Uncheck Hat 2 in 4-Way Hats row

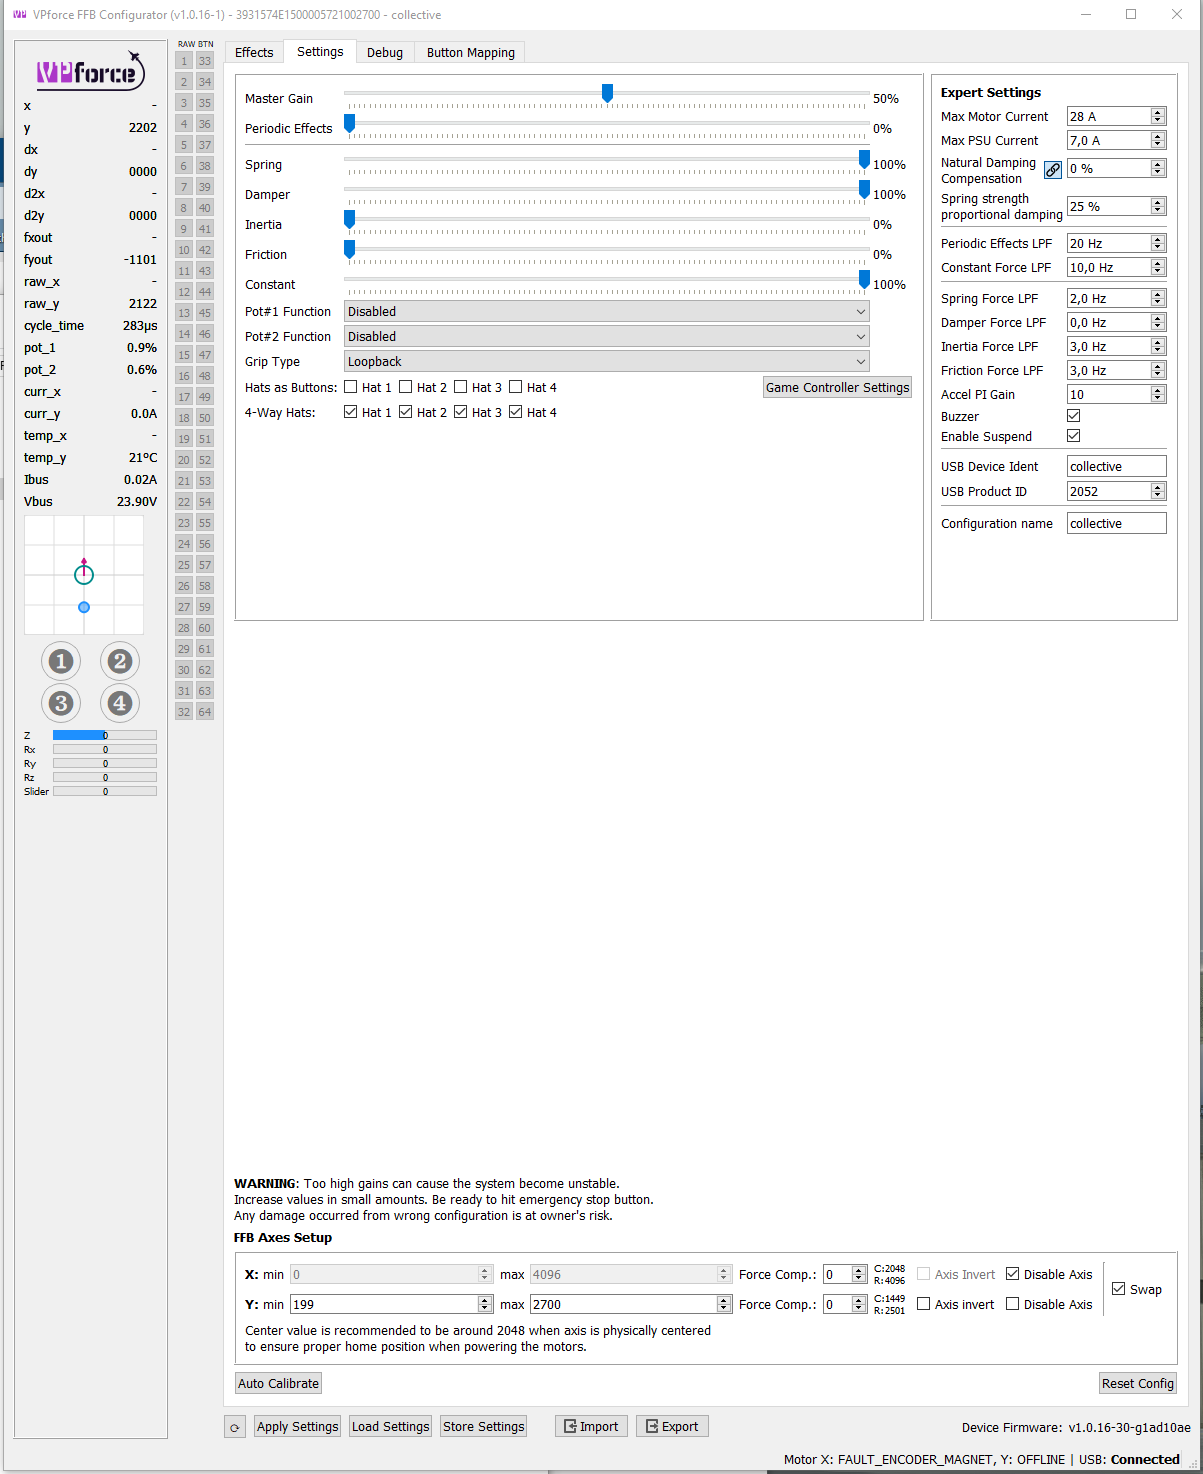click(x=406, y=412)
